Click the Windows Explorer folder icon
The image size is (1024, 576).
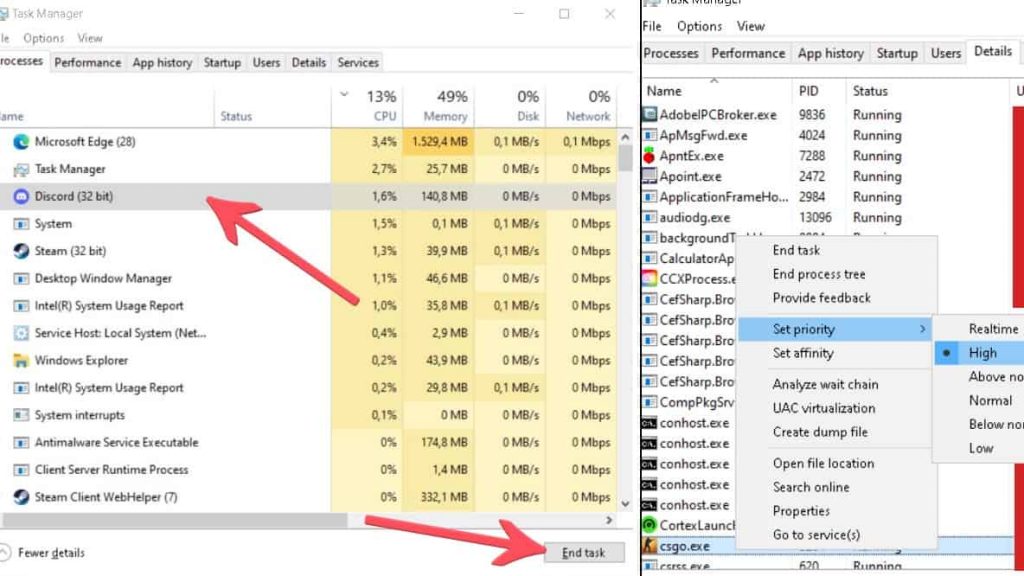click(21, 360)
